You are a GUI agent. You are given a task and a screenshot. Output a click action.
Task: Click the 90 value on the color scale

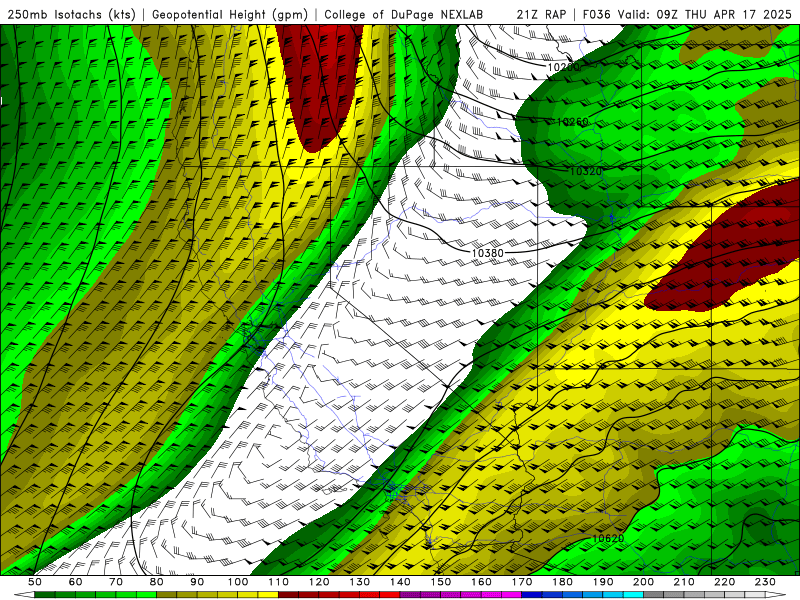pyautogui.click(x=197, y=582)
